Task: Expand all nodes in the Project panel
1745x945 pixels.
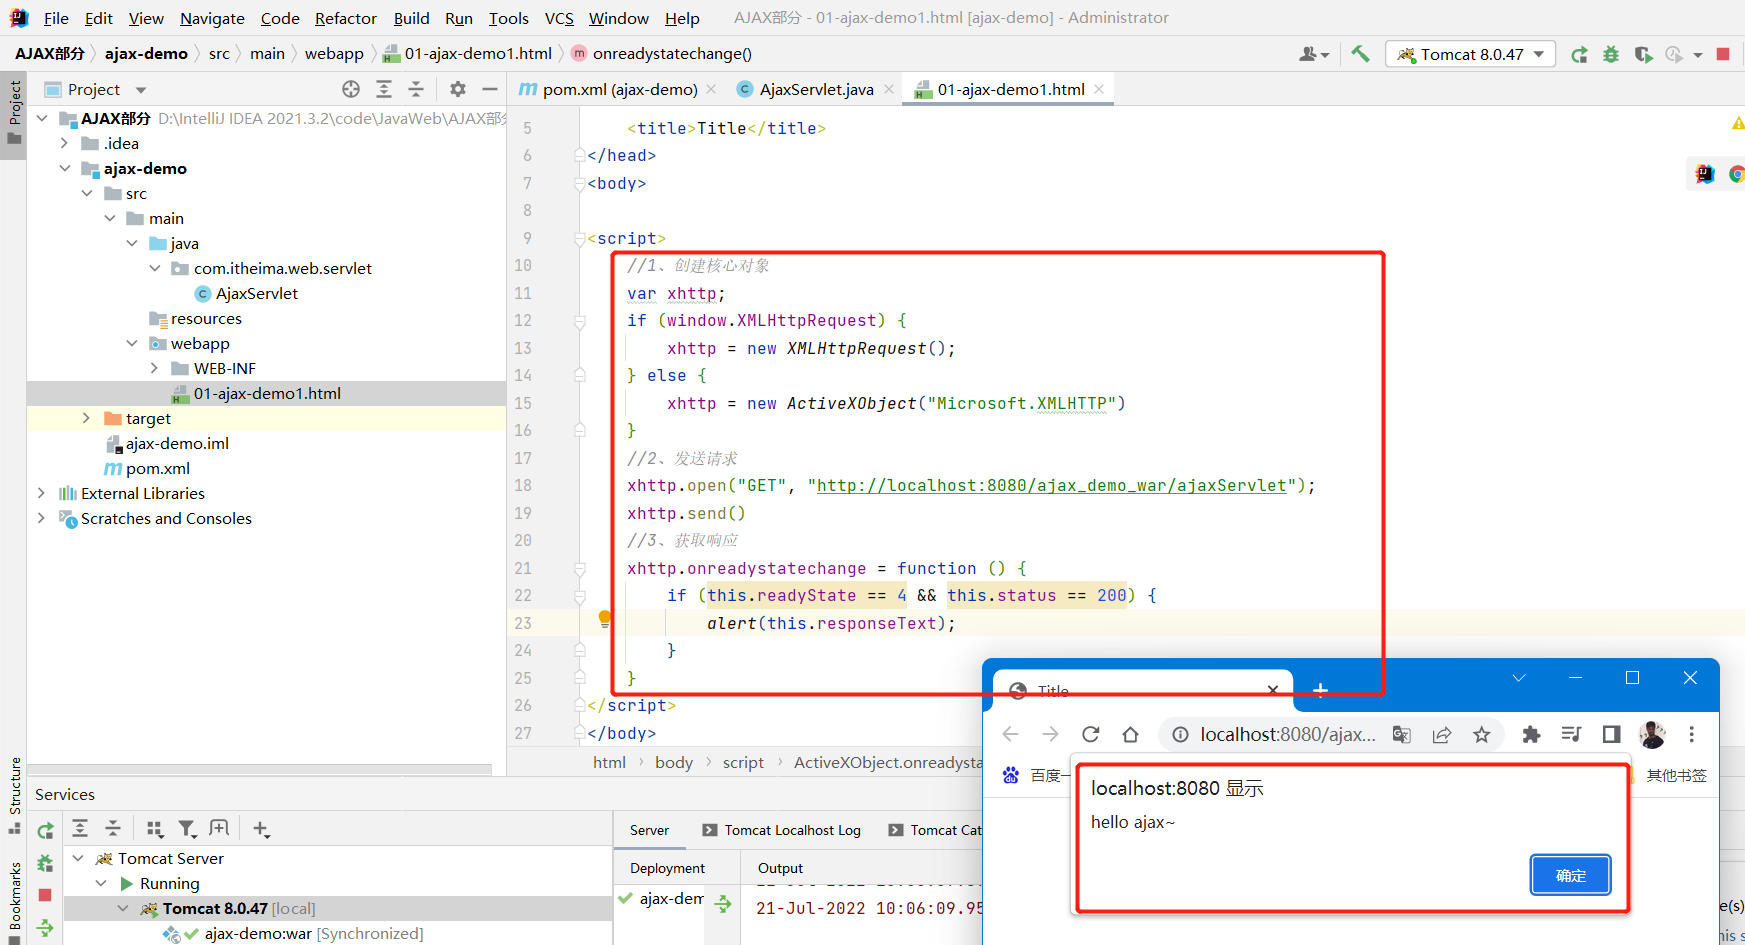Action: point(384,89)
